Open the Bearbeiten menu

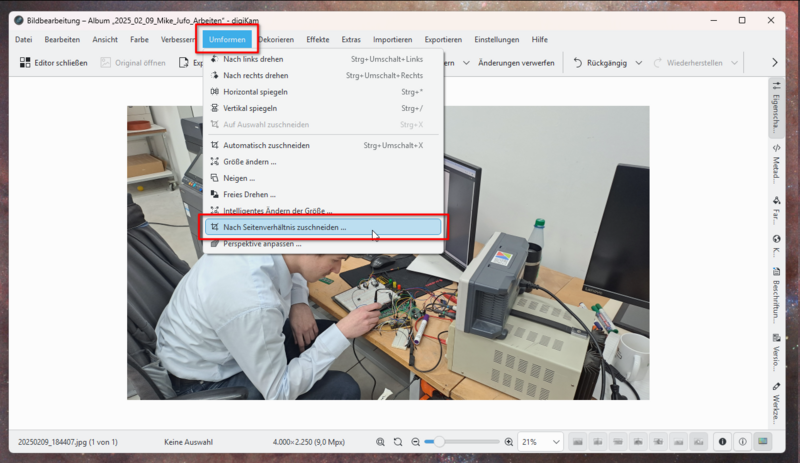(62, 39)
